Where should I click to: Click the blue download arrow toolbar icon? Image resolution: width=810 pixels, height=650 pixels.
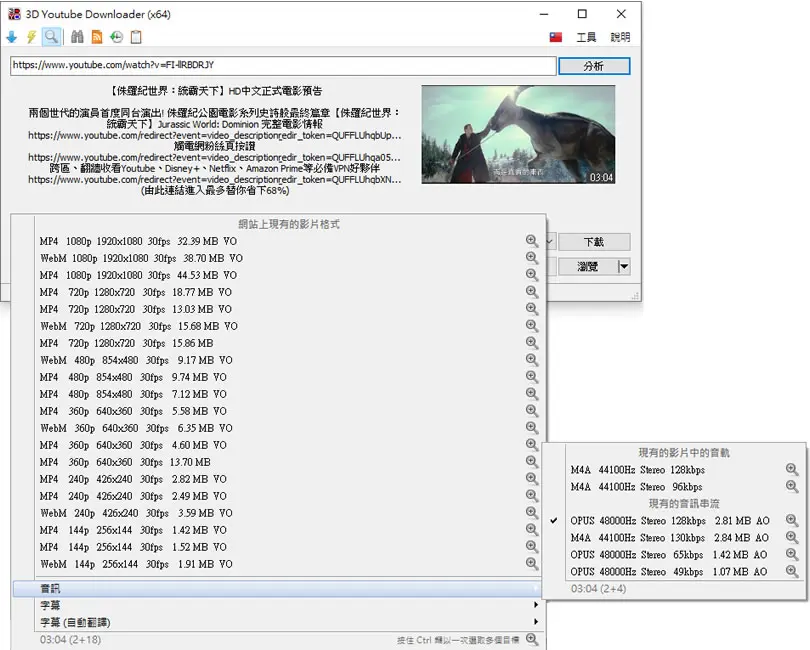[x=12, y=37]
